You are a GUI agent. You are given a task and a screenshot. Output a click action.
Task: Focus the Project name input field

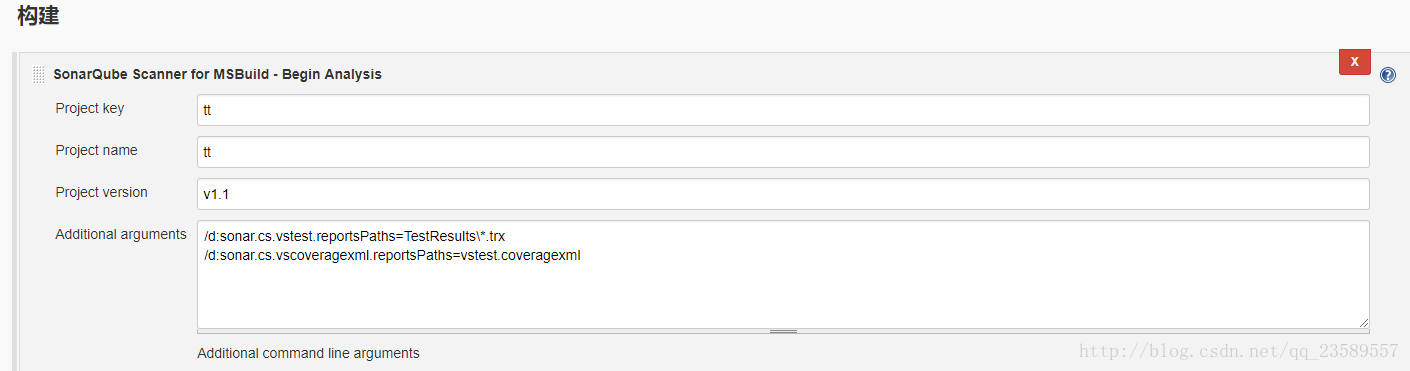[x=783, y=152]
